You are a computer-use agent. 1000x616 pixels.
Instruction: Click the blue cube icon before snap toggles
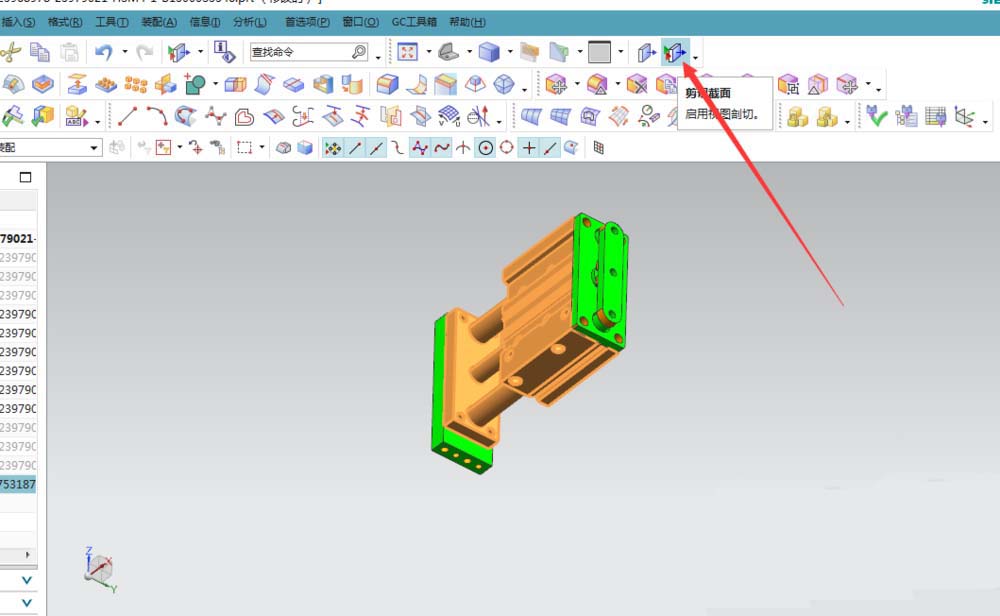coord(305,148)
